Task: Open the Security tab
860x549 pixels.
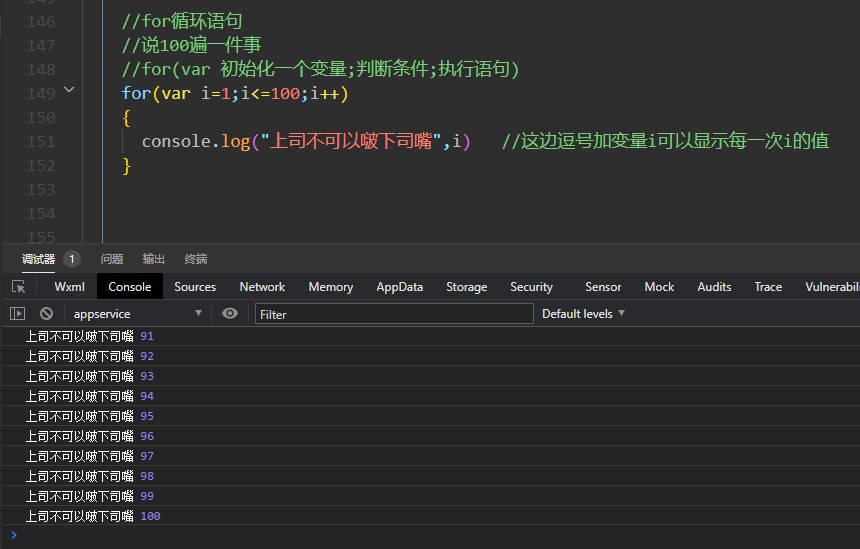Action: click(x=531, y=287)
